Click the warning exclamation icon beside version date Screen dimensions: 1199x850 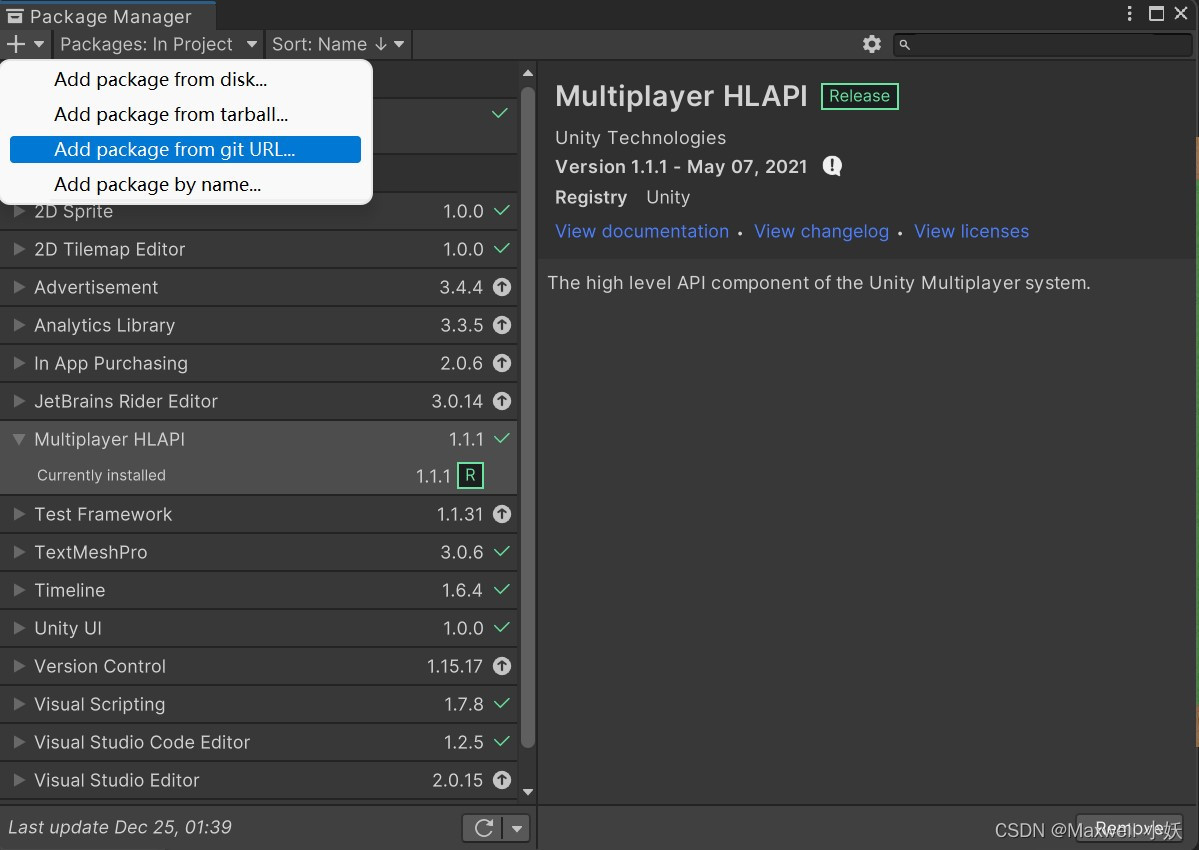click(x=832, y=166)
